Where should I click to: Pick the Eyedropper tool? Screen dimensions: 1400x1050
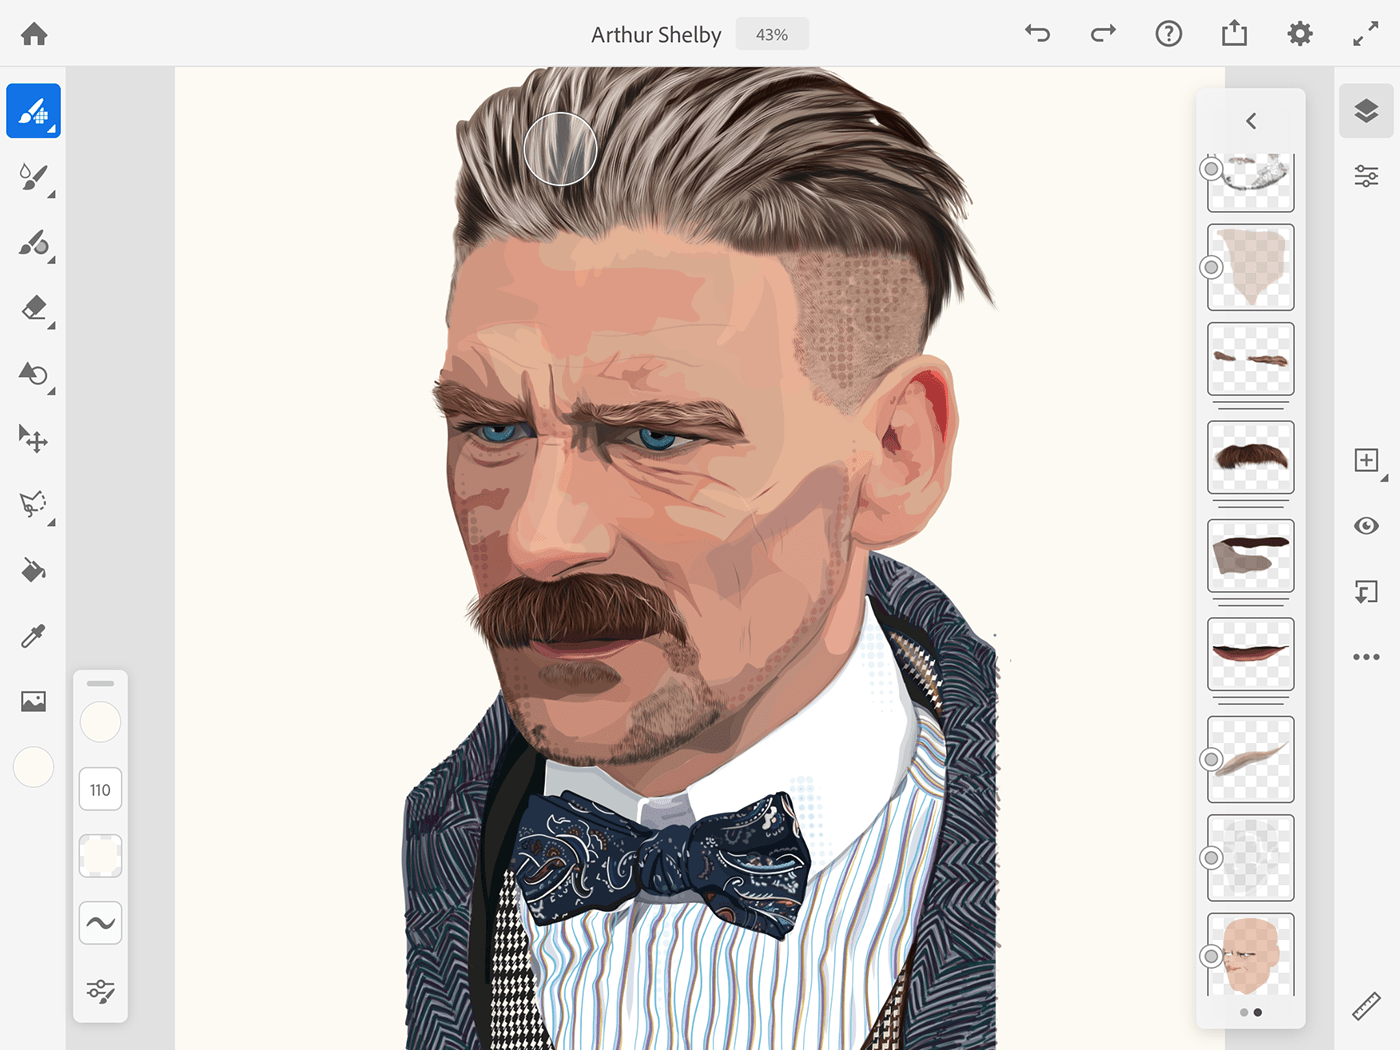click(34, 636)
